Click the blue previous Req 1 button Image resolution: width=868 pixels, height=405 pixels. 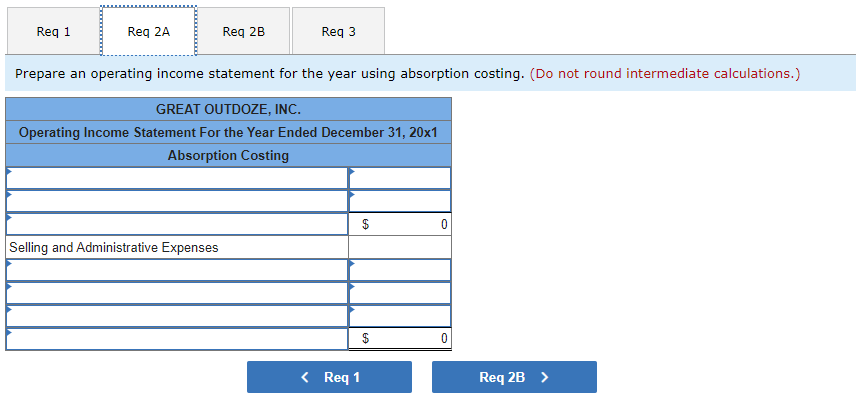(329, 377)
